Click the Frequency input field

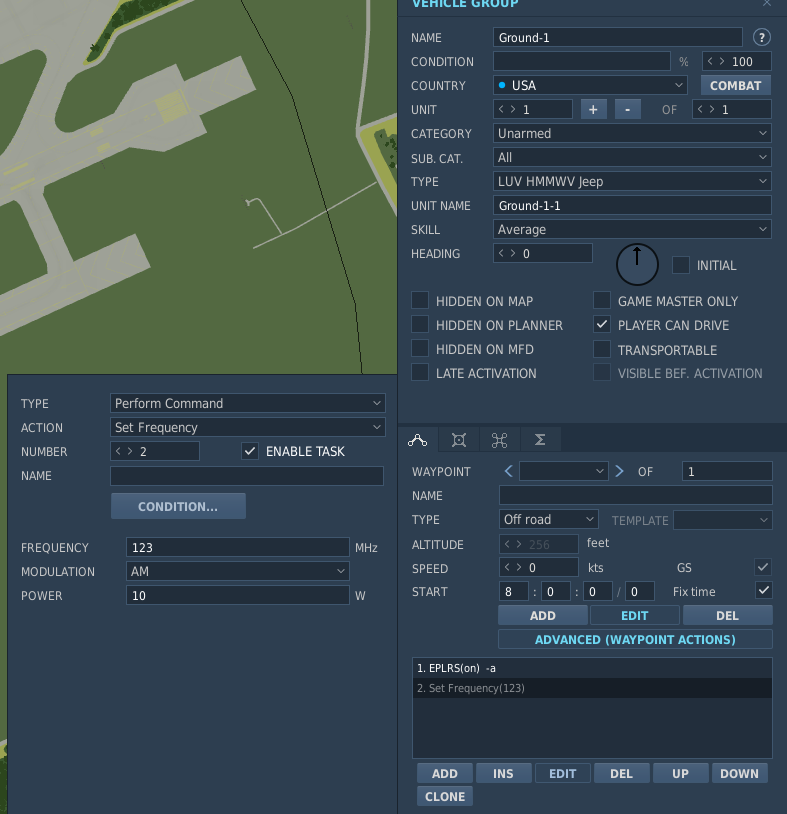tap(238, 547)
